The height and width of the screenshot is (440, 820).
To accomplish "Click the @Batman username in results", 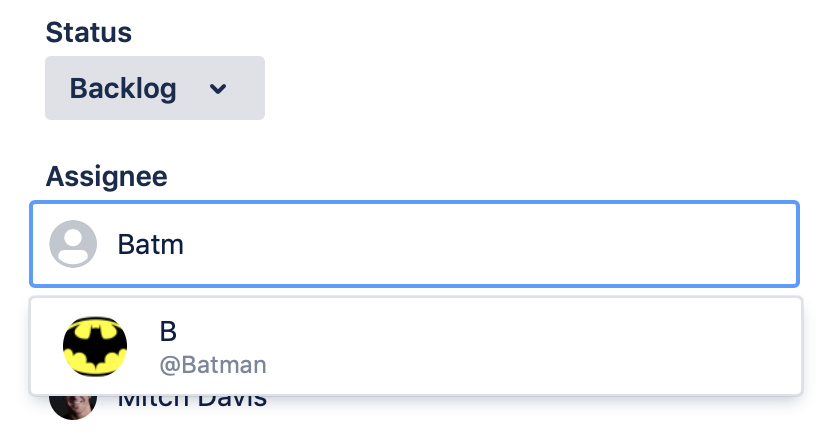I will pyautogui.click(x=213, y=365).
